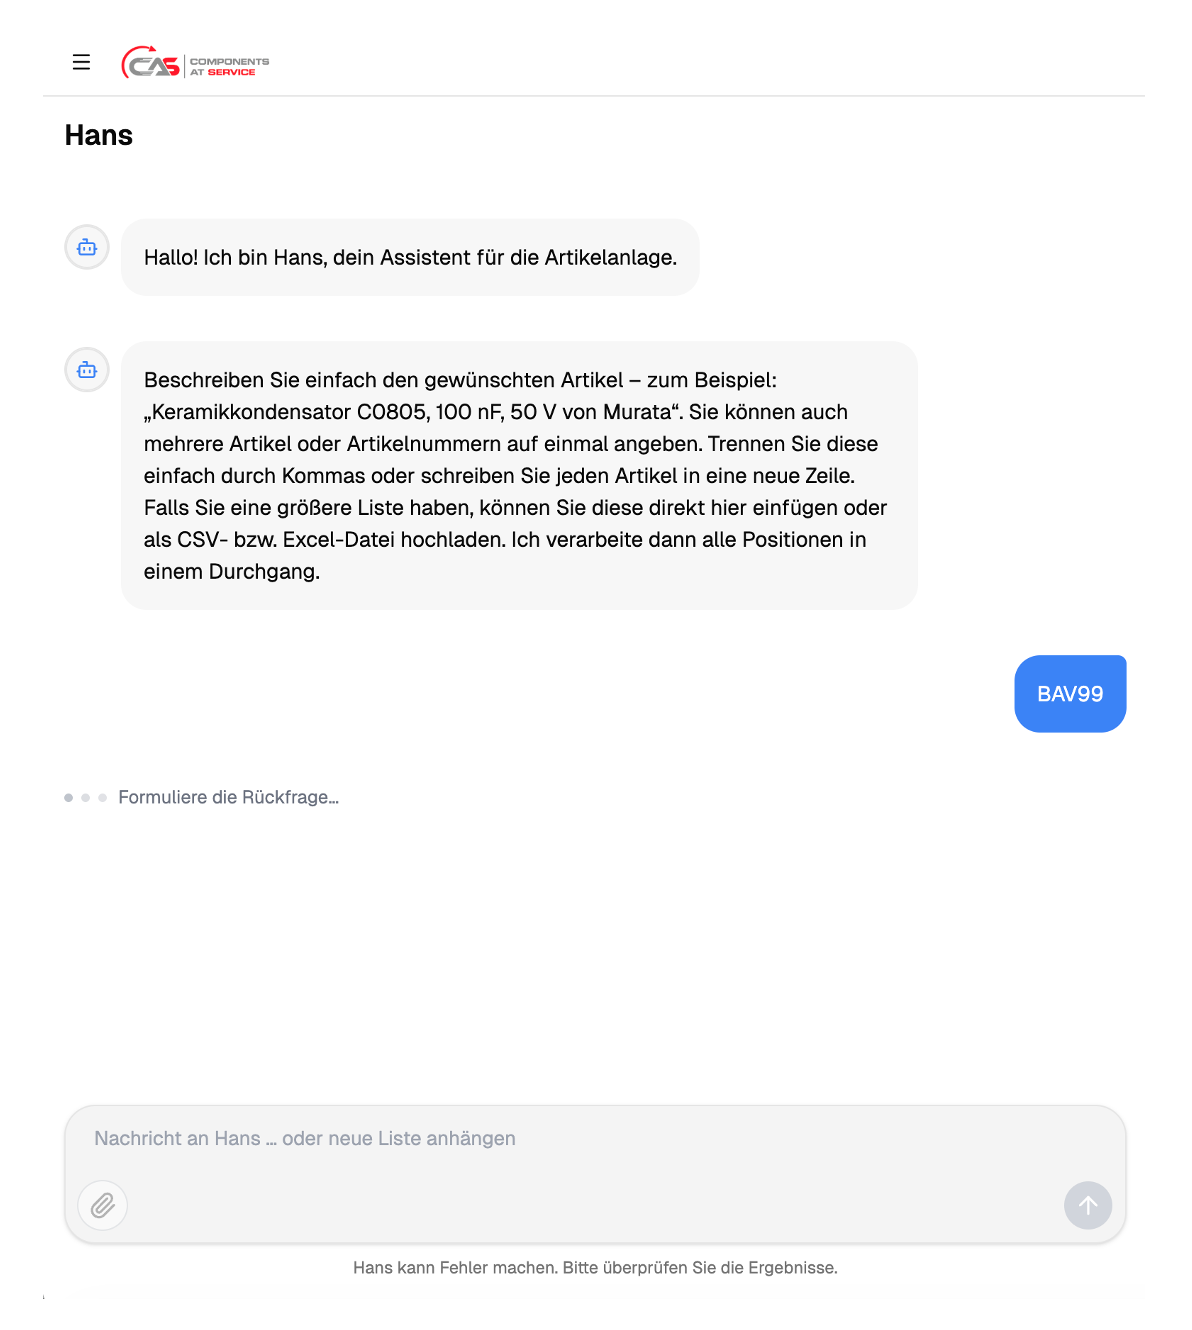Viewport: 1192px width, 1330px height.
Task: Click the 'Hans' page heading
Action: 99,135
